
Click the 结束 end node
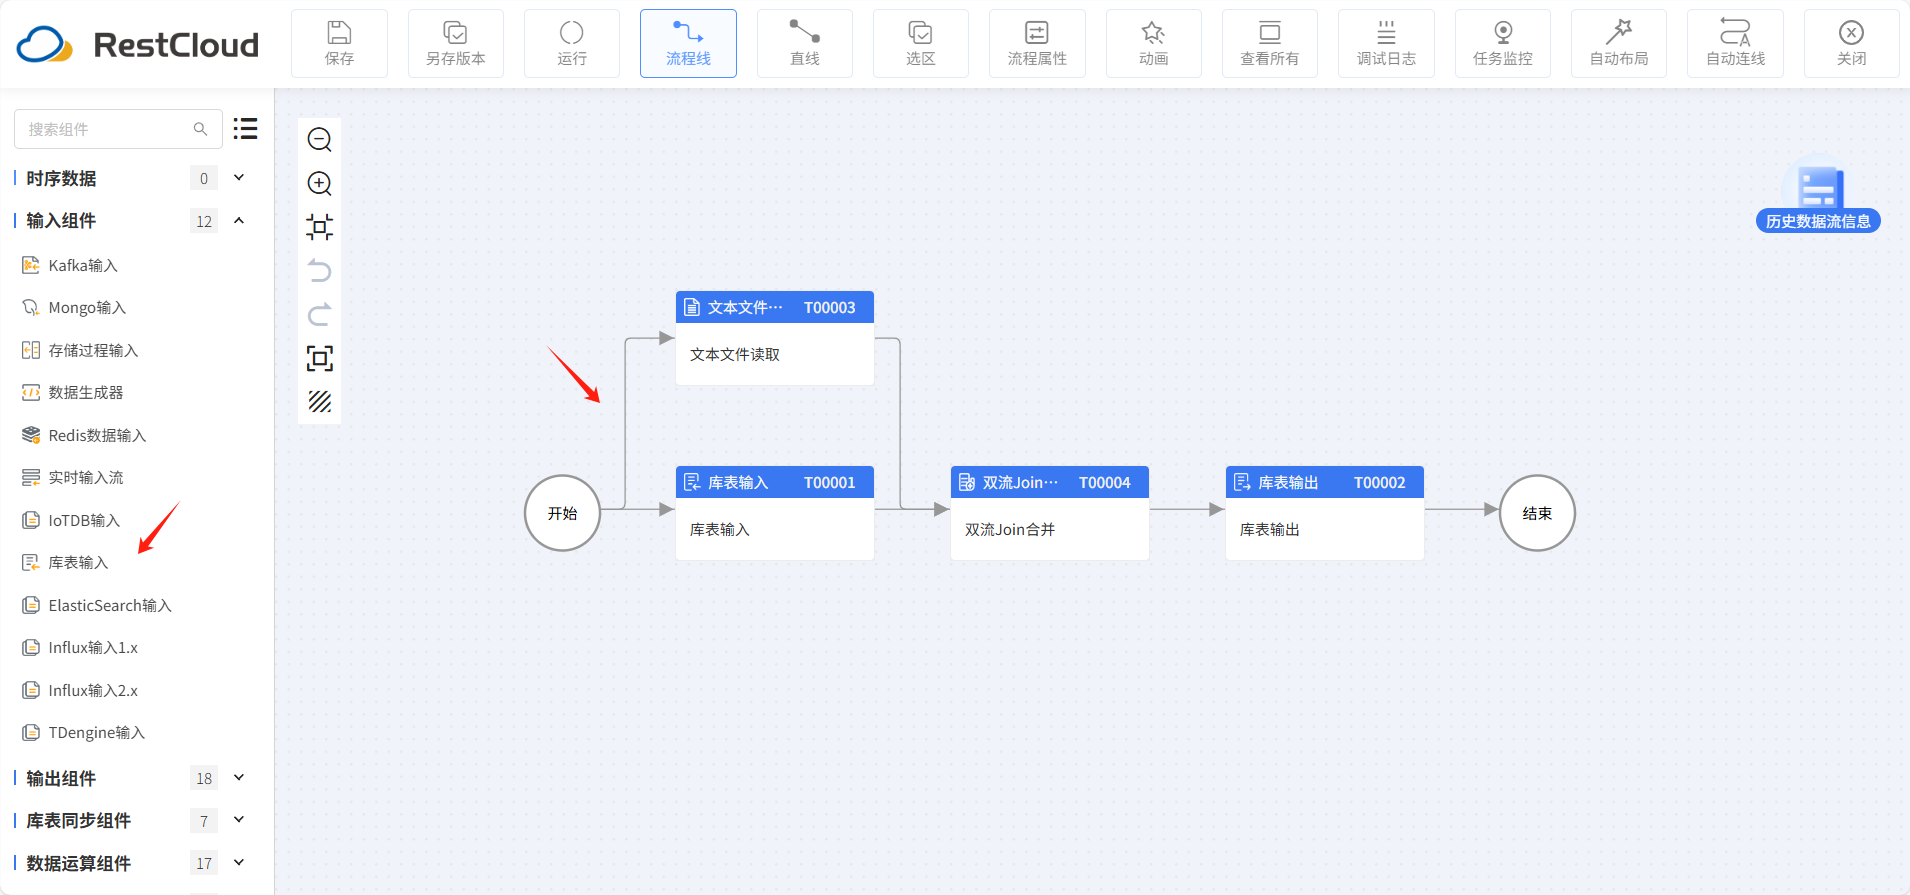[1537, 513]
